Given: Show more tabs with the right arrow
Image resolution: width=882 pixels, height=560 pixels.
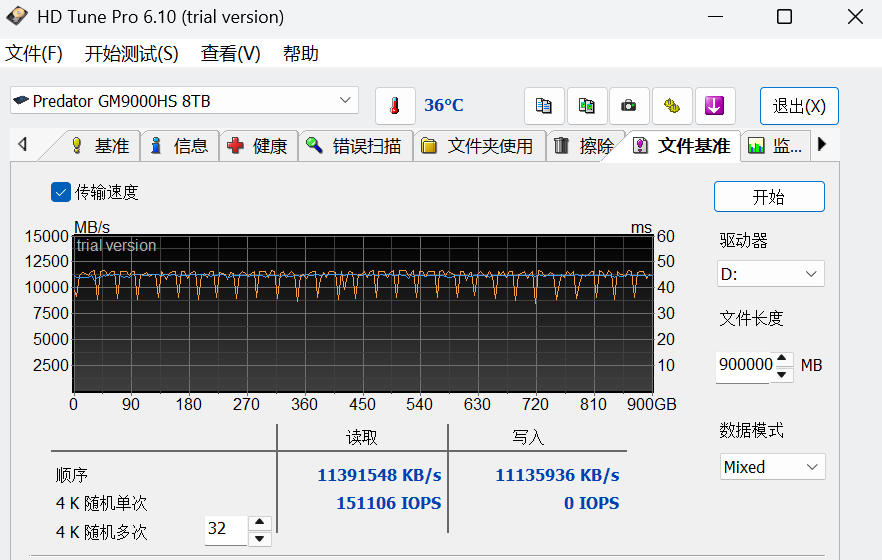Looking at the screenshot, I should (x=822, y=144).
